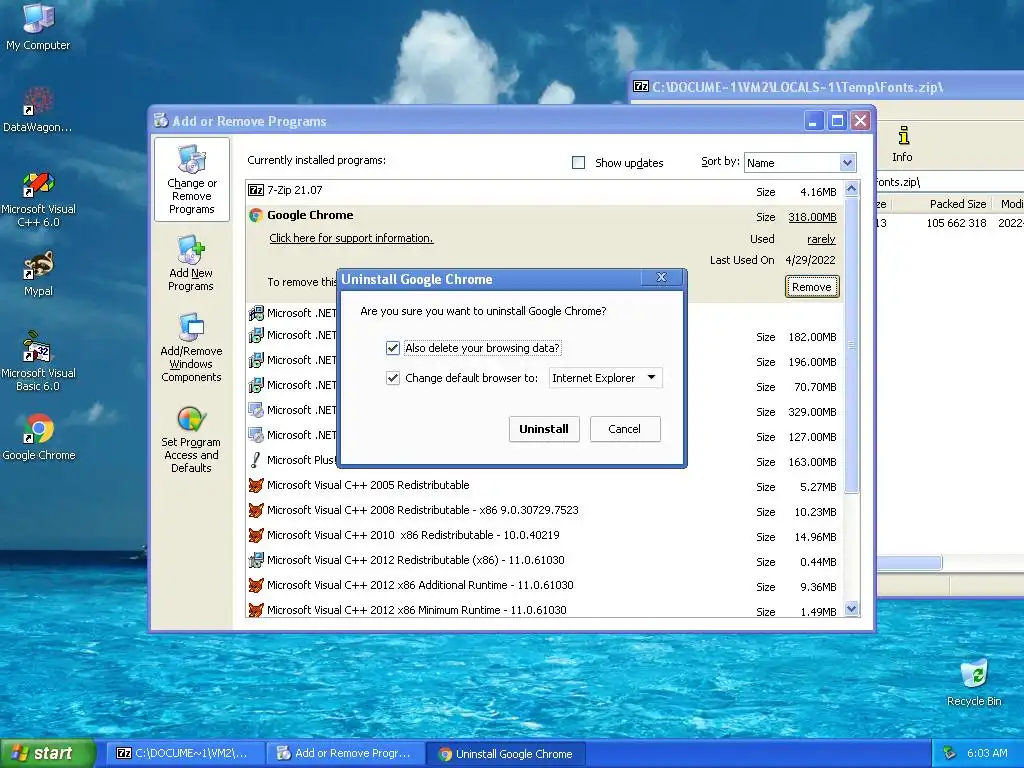Click the Visual C++ 2008 Redistributable icon
Viewport: 1024px width, 768px height.
(256, 510)
